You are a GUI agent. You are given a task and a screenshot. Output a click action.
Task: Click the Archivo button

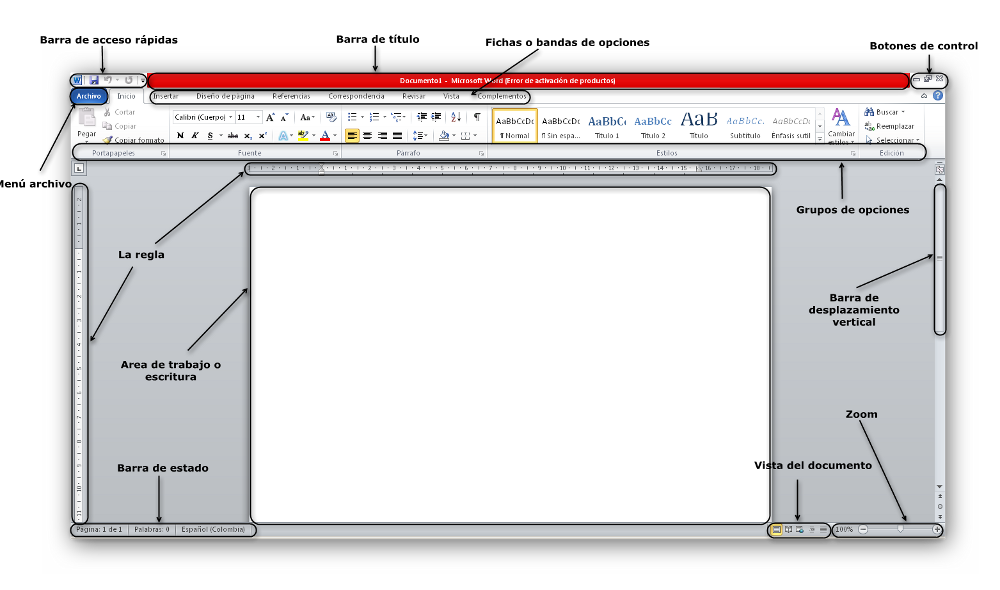point(88,96)
